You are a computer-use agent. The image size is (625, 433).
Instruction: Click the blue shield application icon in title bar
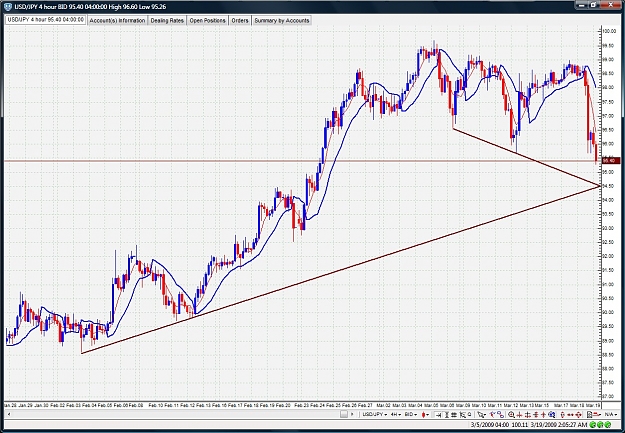8,7
